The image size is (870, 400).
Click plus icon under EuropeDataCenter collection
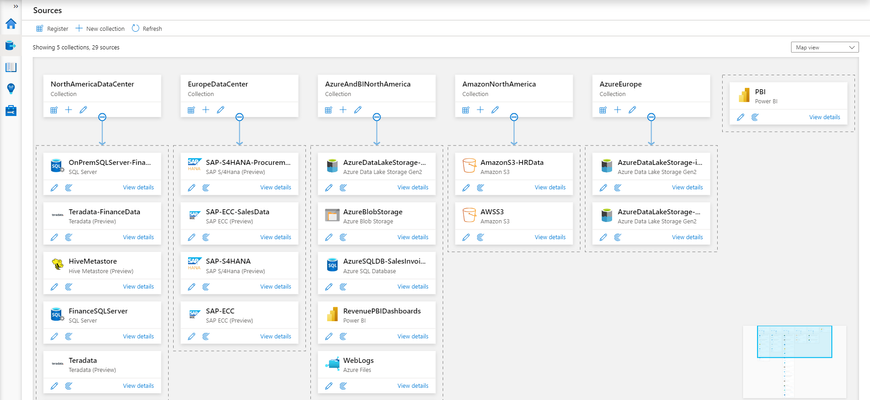[206, 110]
